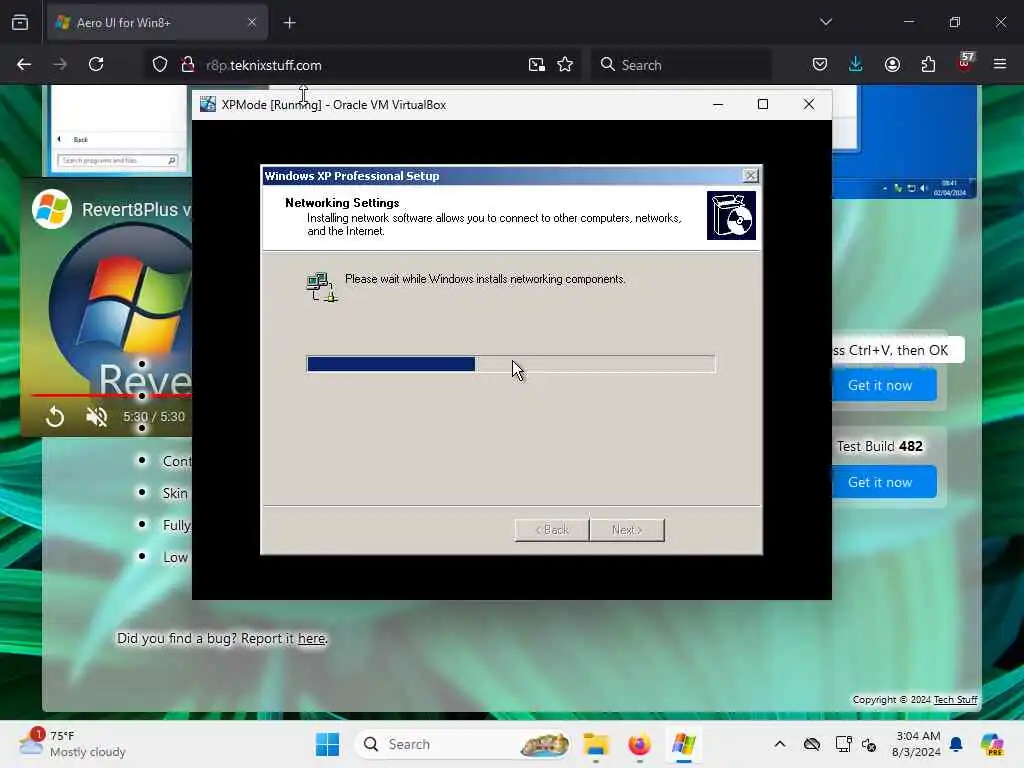Click the taskbar Search box

coord(462,744)
